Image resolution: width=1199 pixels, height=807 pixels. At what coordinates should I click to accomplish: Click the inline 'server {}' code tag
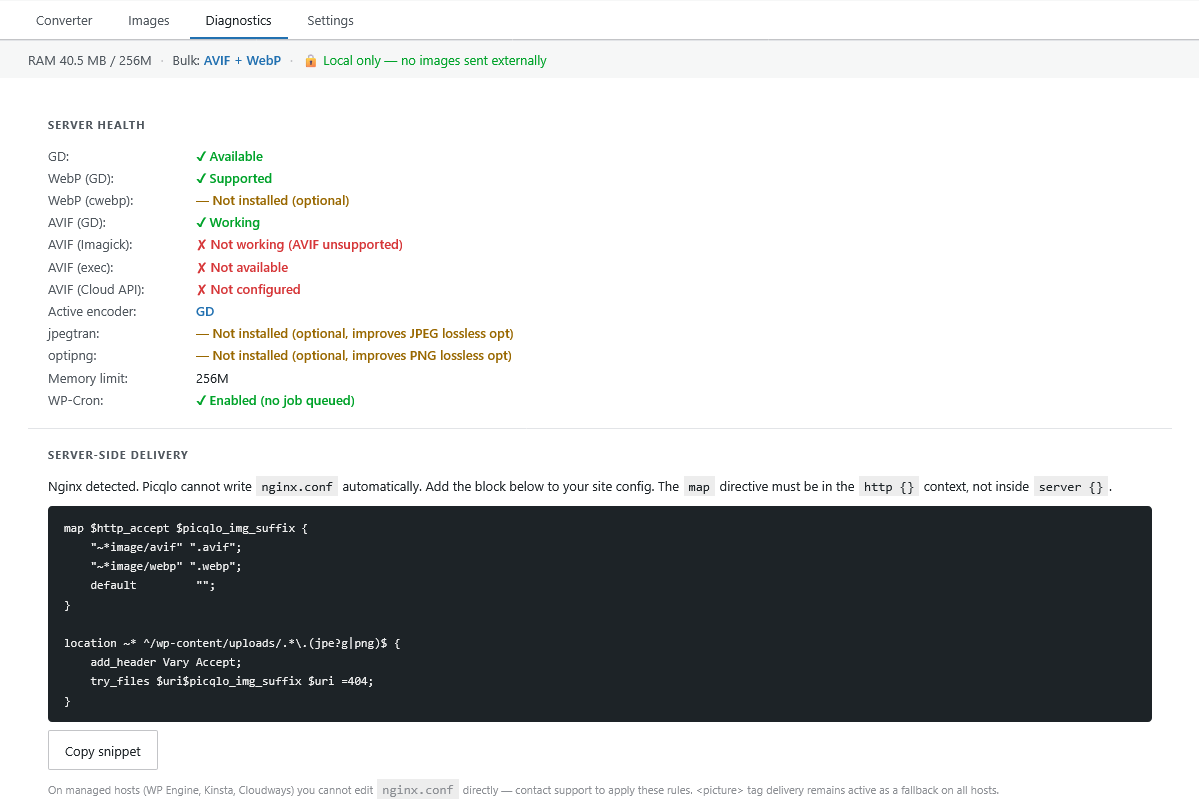pyautogui.click(x=1071, y=487)
